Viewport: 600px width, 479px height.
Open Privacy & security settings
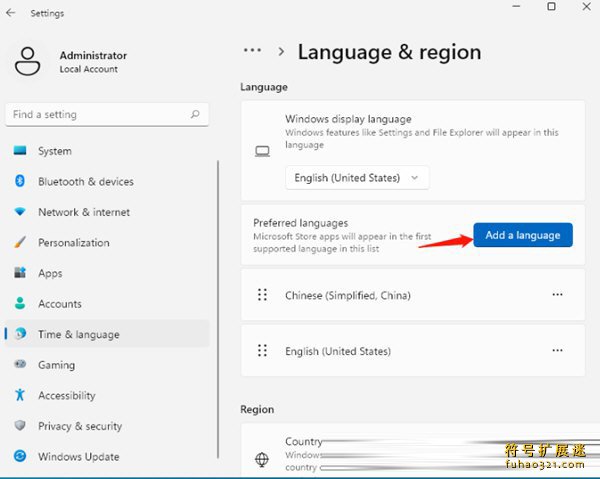[x=79, y=426]
